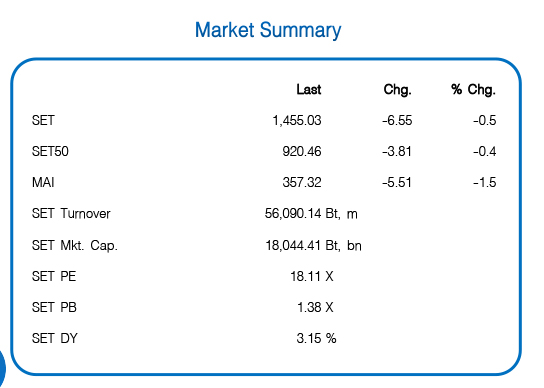Click the MAI row label
Viewport: 544px width, 388px height.
(43, 182)
